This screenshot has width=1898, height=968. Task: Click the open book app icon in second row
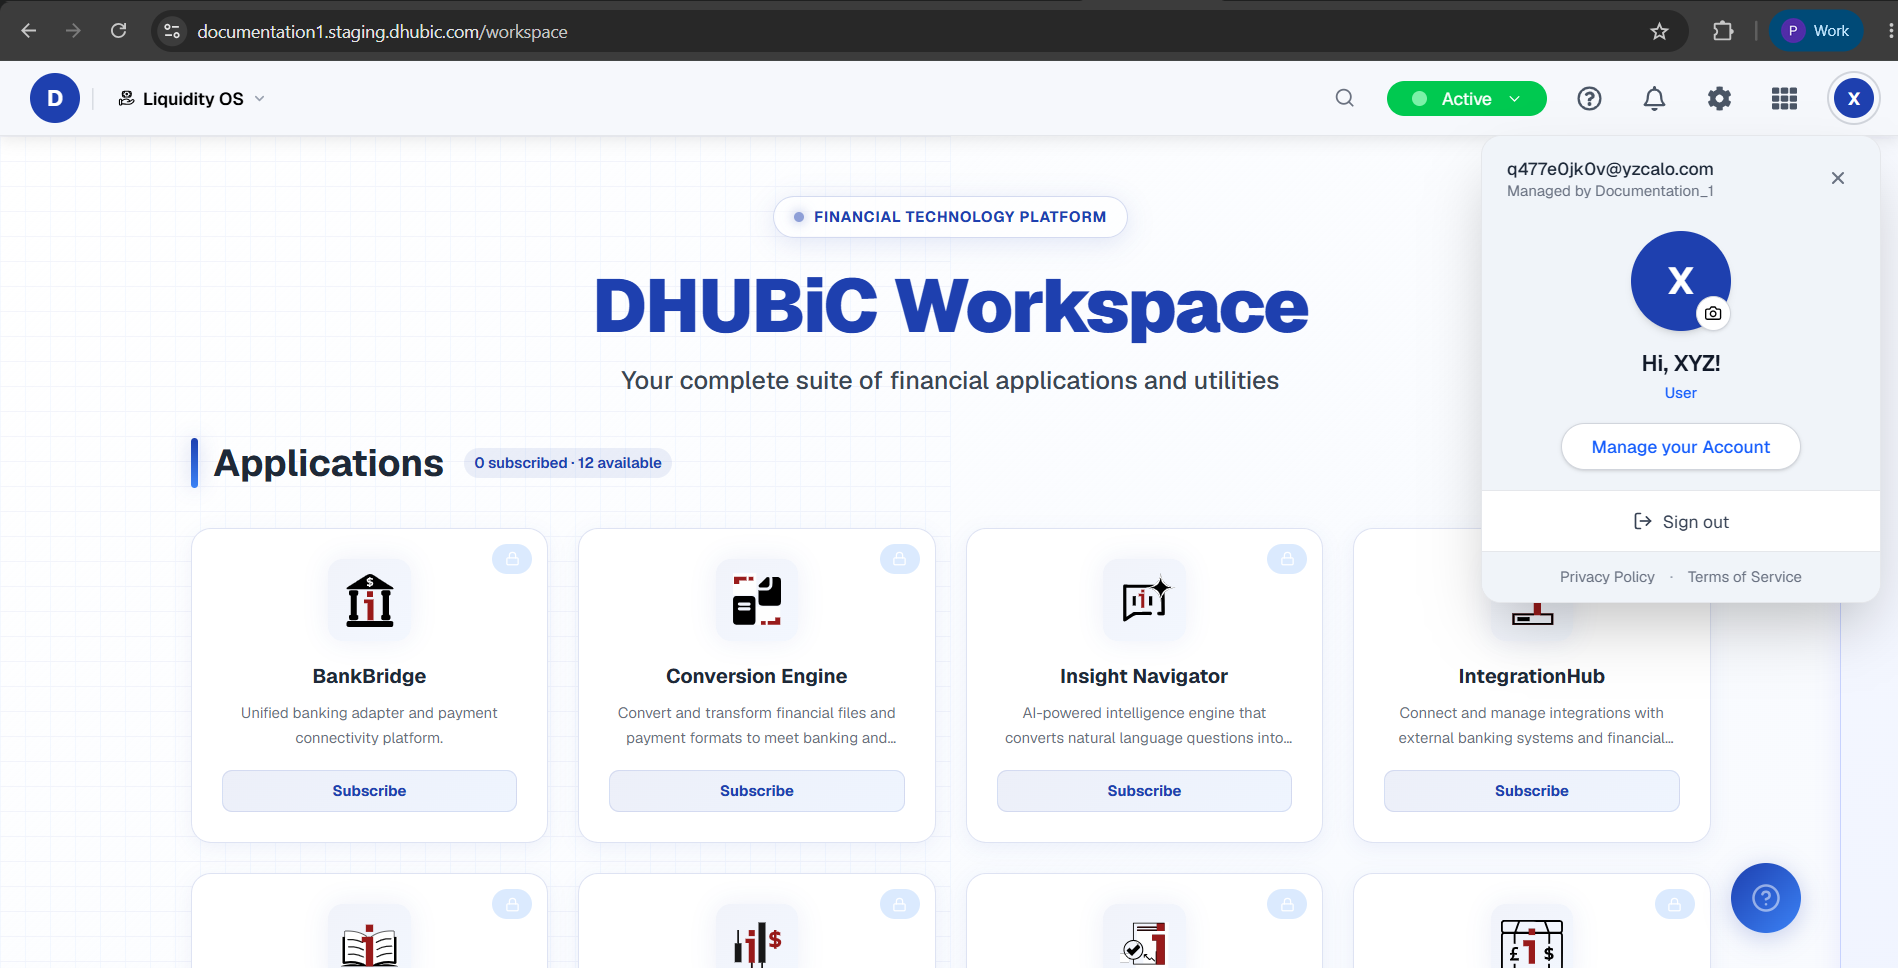tap(369, 943)
